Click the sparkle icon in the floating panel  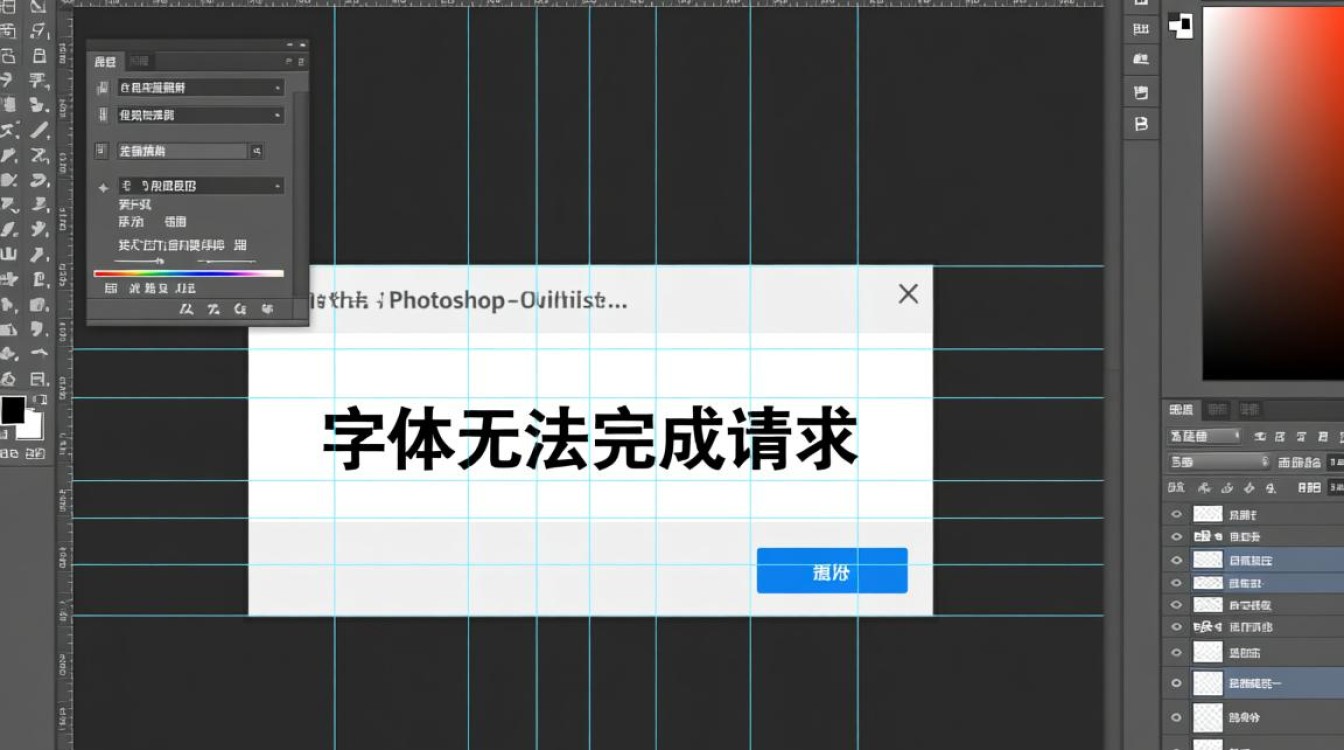(102, 187)
